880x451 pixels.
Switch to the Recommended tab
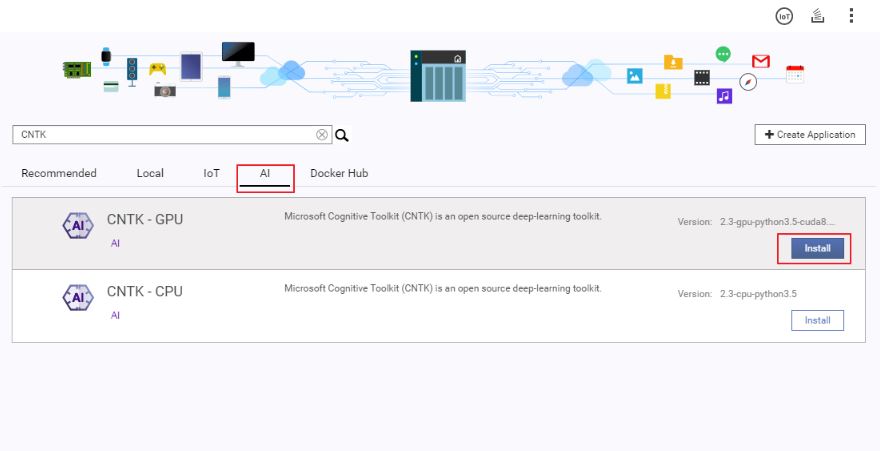(x=59, y=173)
